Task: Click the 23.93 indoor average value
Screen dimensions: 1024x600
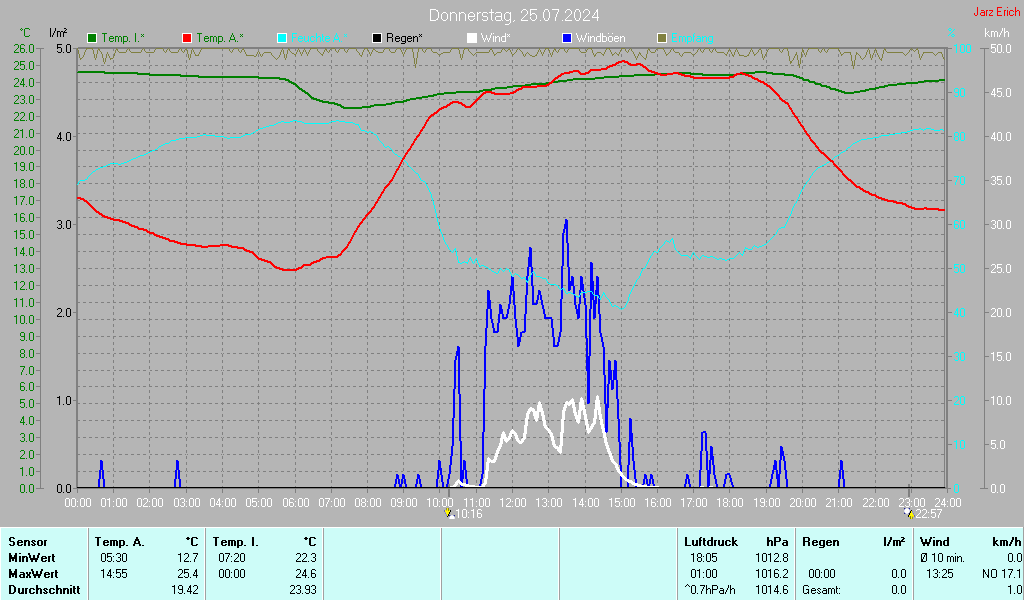Action: point(303,590)
